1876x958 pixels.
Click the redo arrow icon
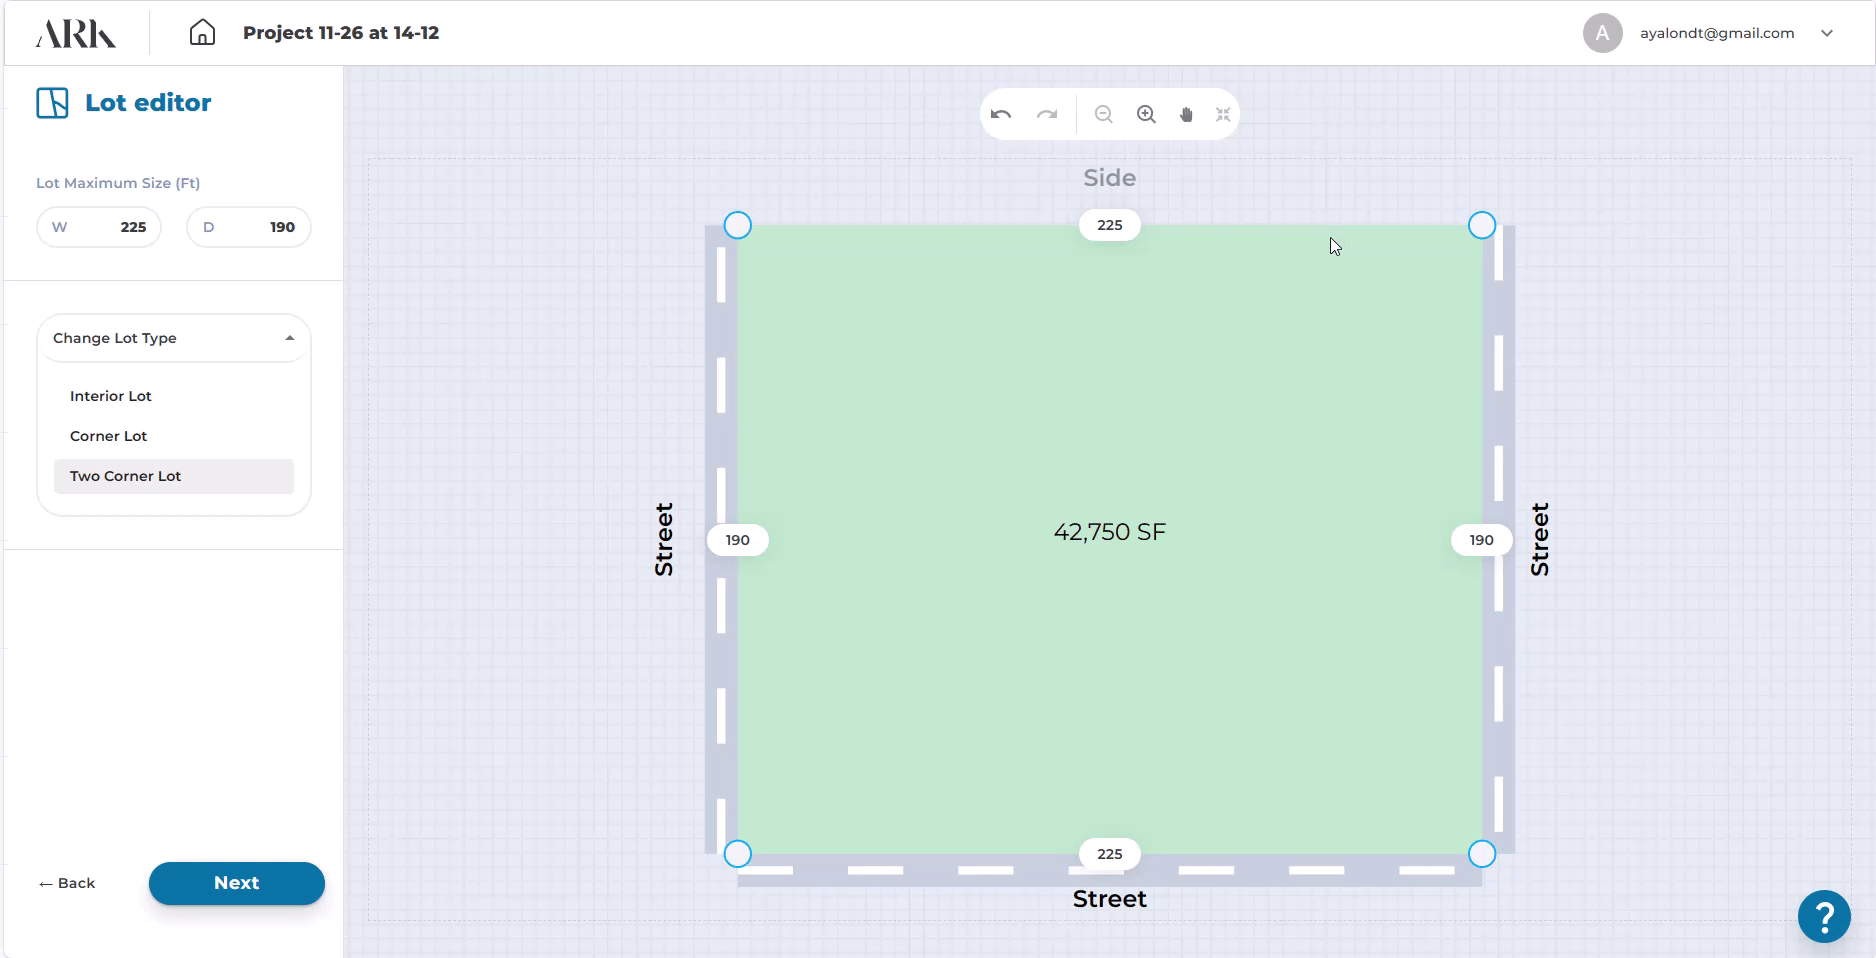click(1047, 115)
